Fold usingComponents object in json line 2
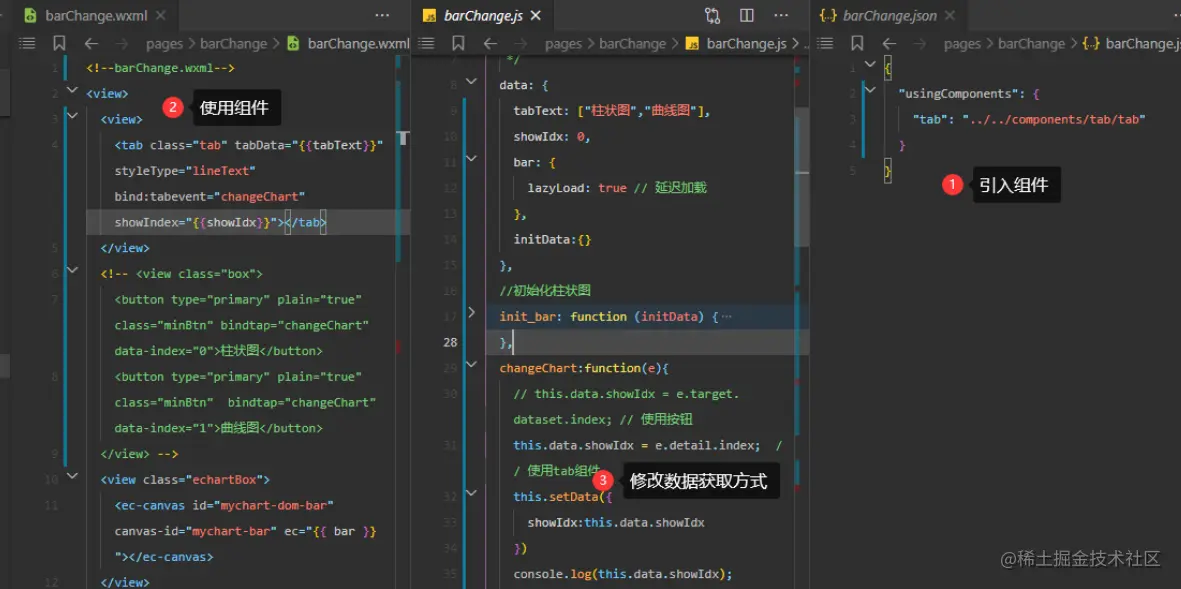The width and height of the screenshot is (1181, 589). (x=871, y=90)
